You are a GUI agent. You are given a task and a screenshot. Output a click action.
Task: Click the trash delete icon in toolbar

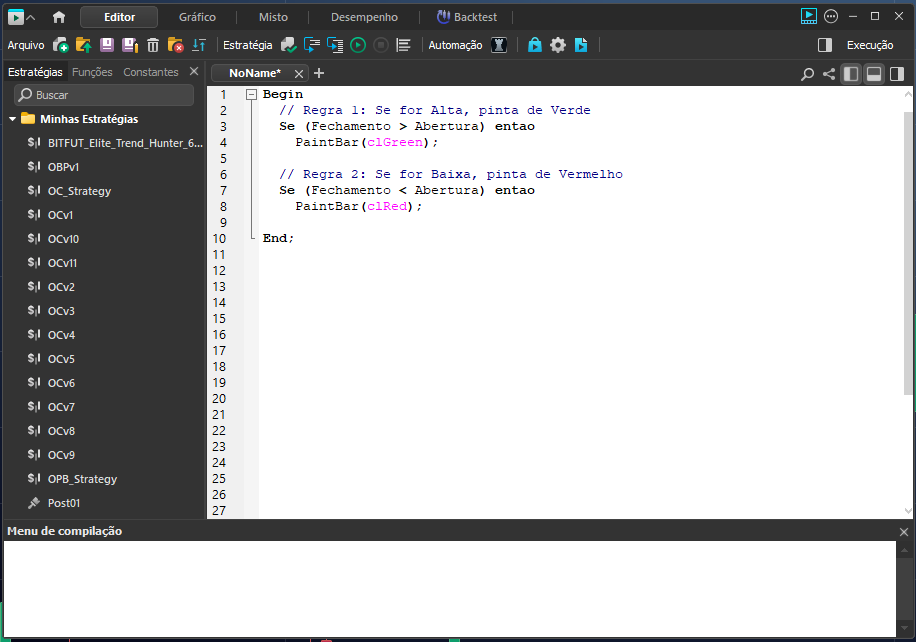153,45
